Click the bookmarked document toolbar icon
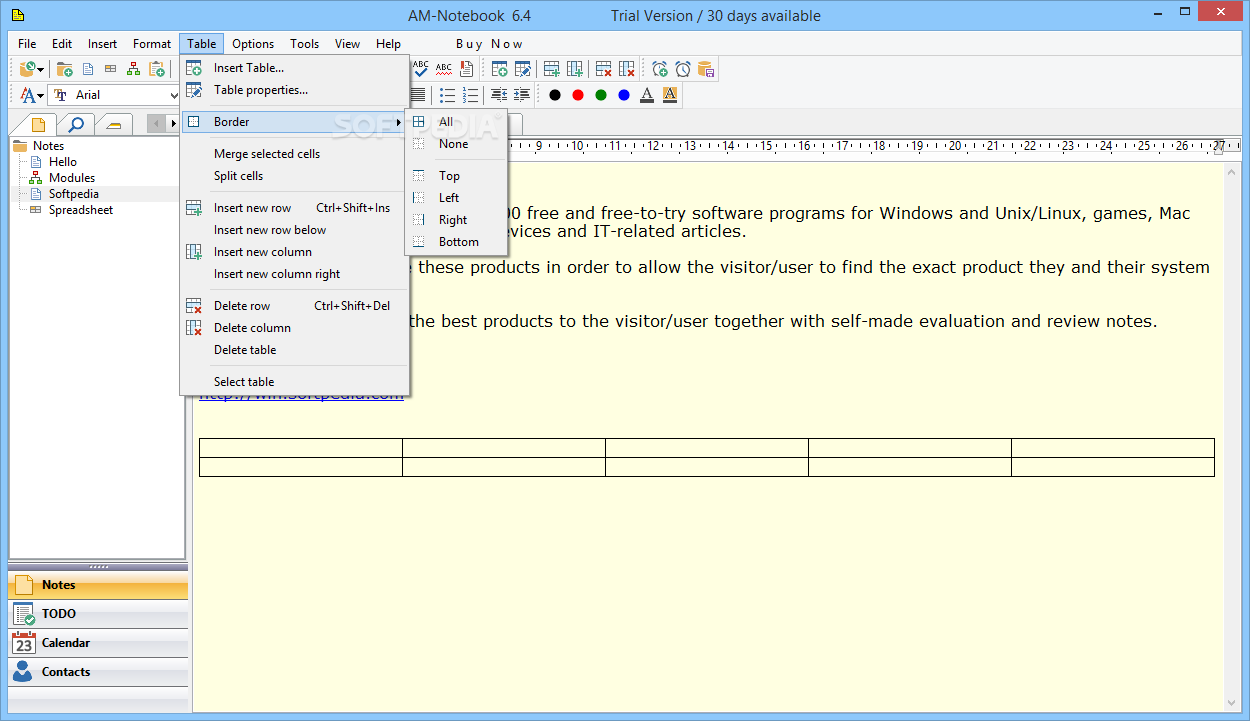Screen dimensions: 1250x721 click(x=467, y=69)
